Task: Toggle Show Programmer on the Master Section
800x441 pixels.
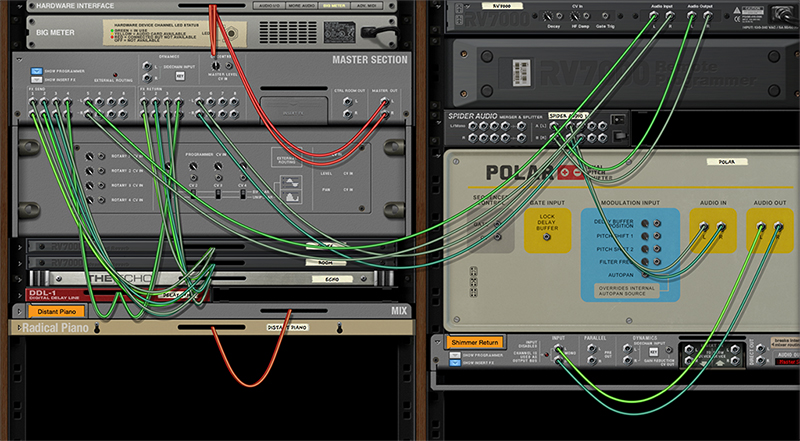Action: click(x=36, y=71)
